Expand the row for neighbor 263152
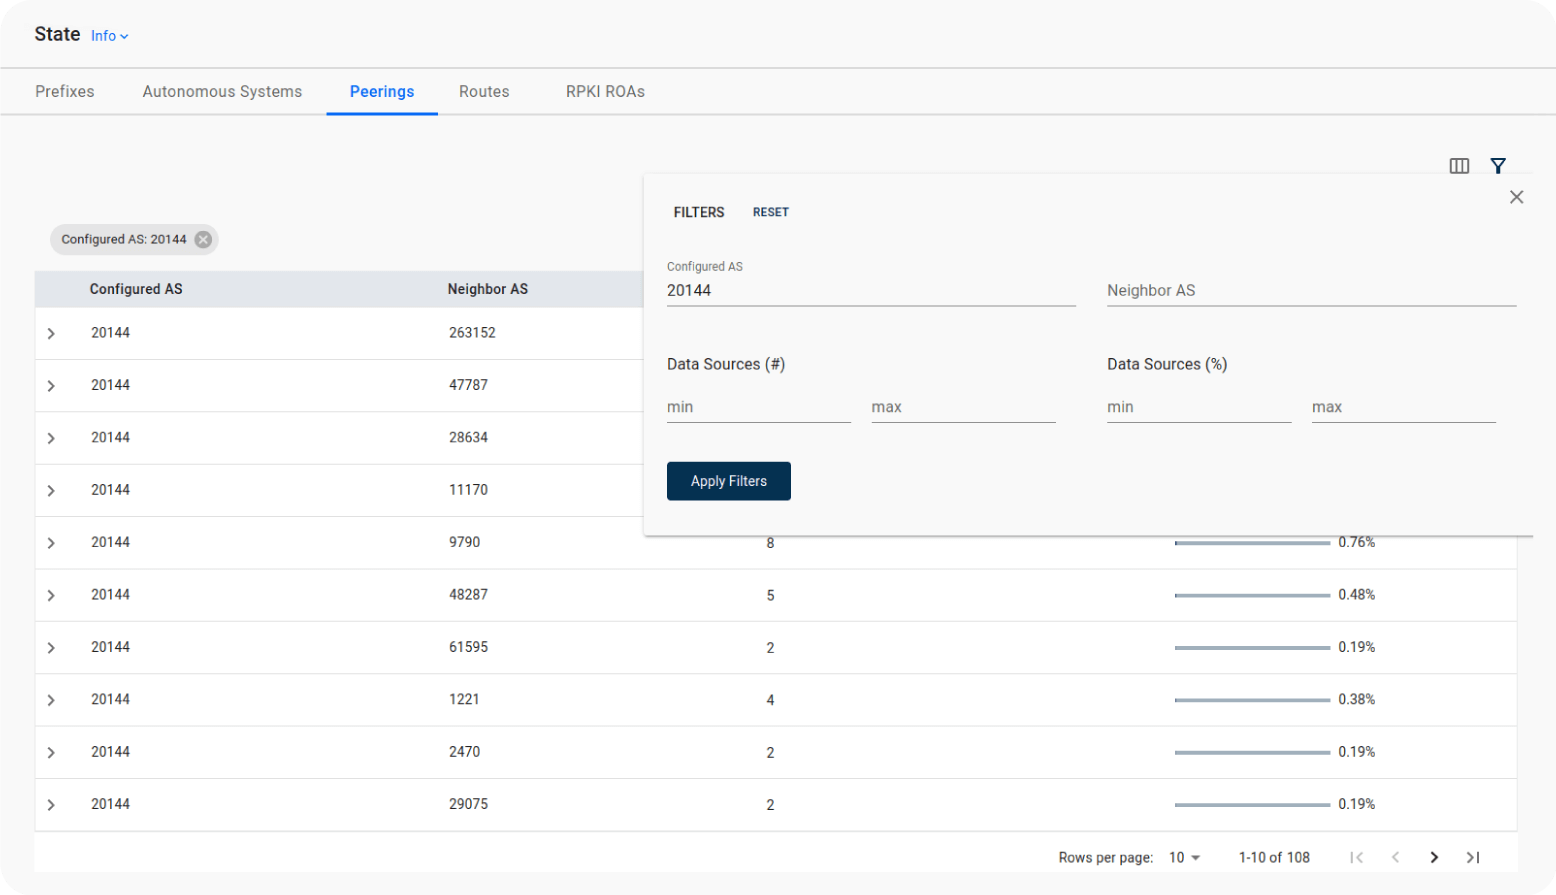1556x895 pixels. click(51, 333)
